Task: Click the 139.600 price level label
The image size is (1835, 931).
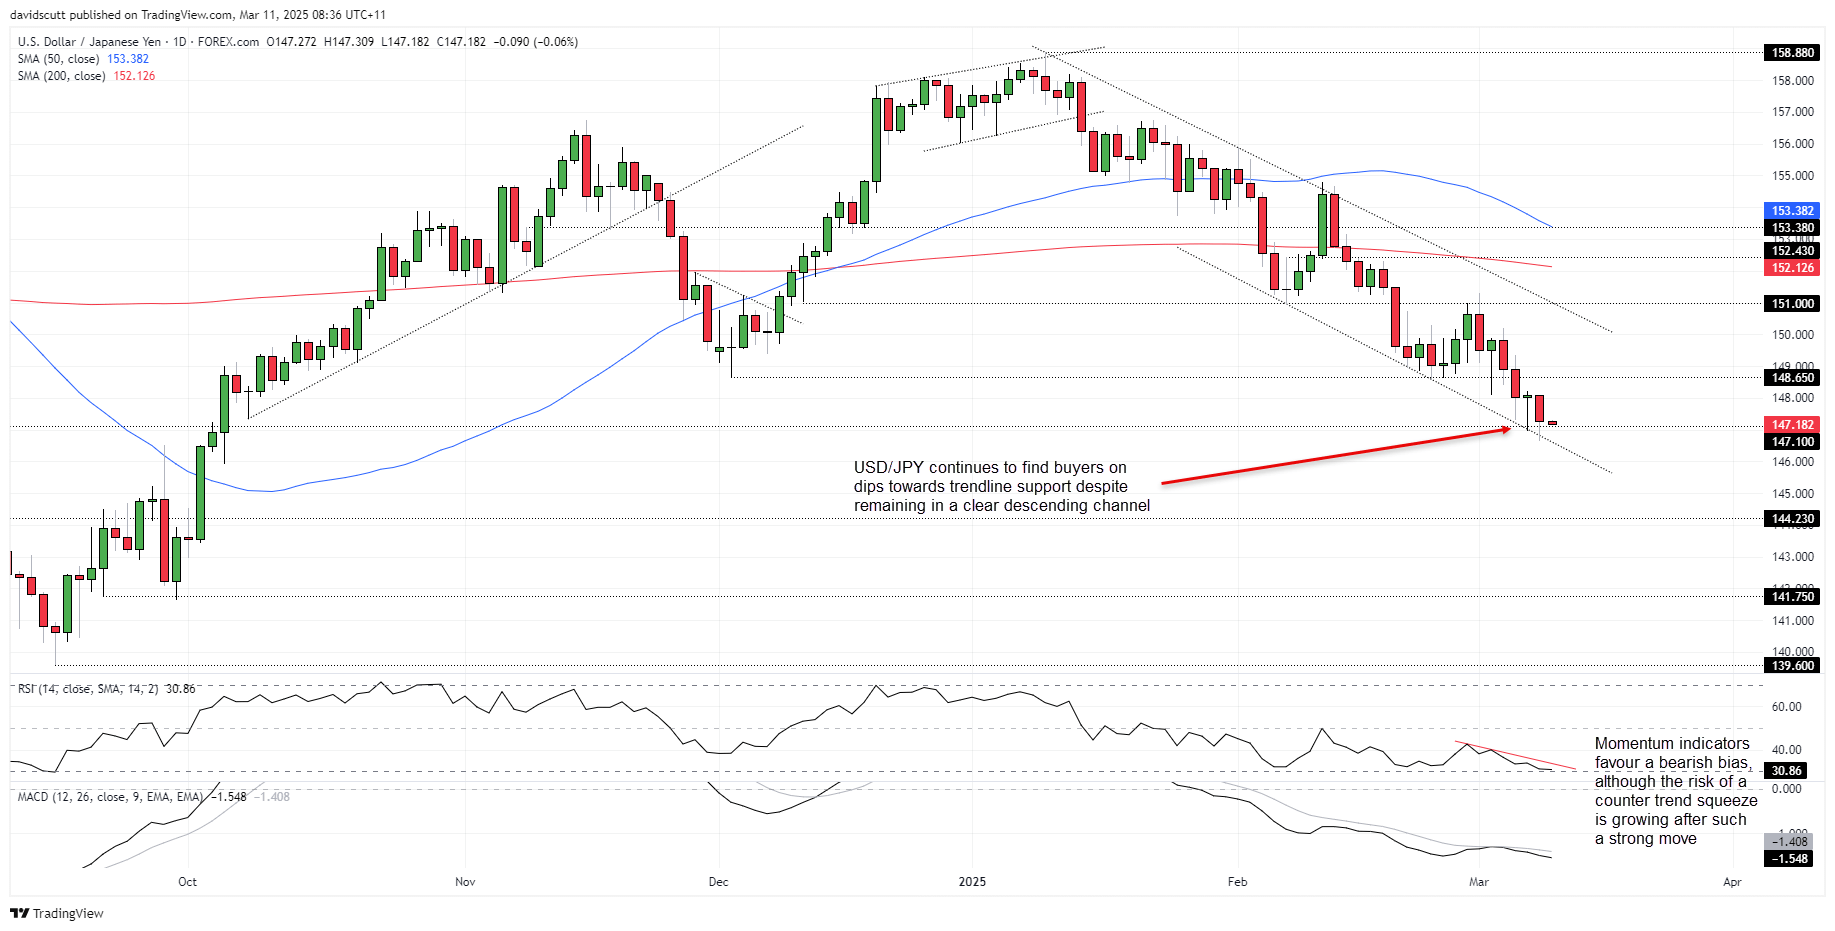Action: click(x=1792, y=666)
